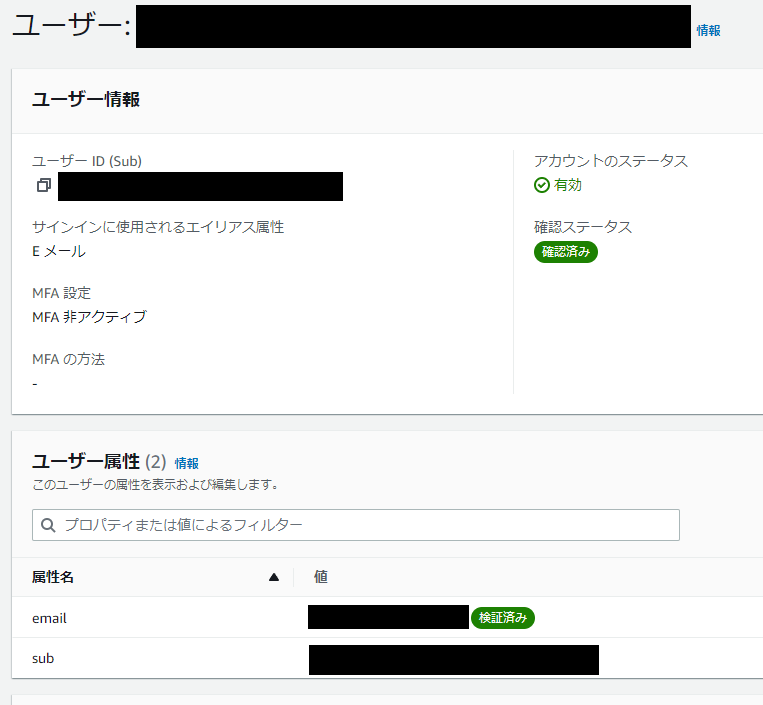Select the sub attribute row name
The image size is (763, 705).
pyautogui.click(x=43, y=659)
